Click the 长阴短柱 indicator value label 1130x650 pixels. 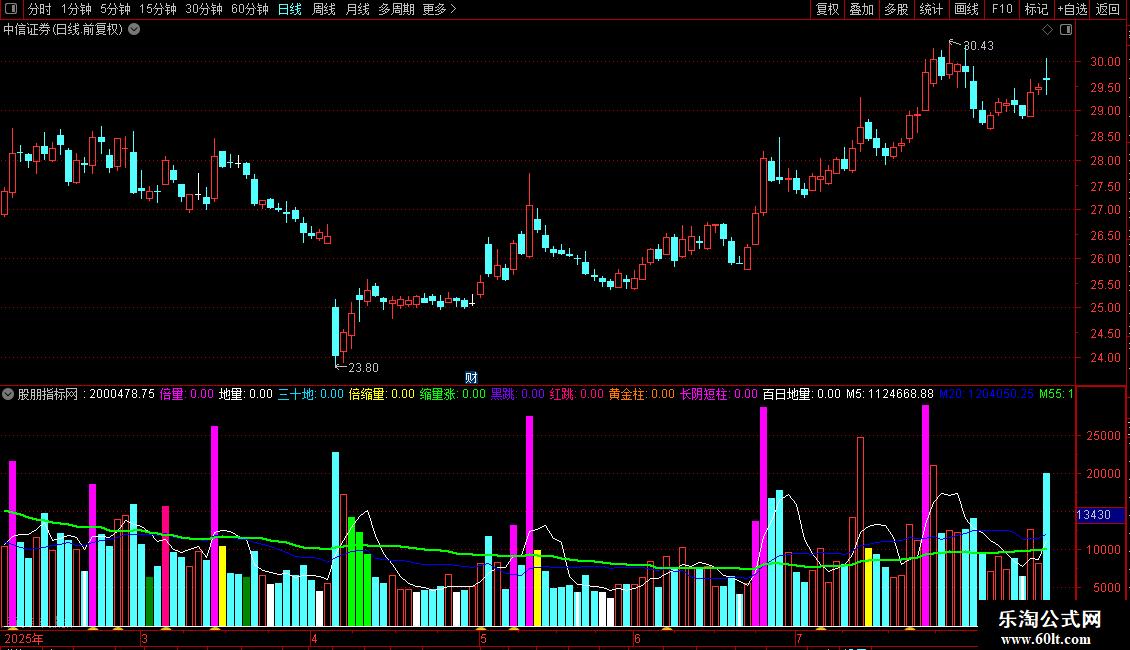point(719,394)
